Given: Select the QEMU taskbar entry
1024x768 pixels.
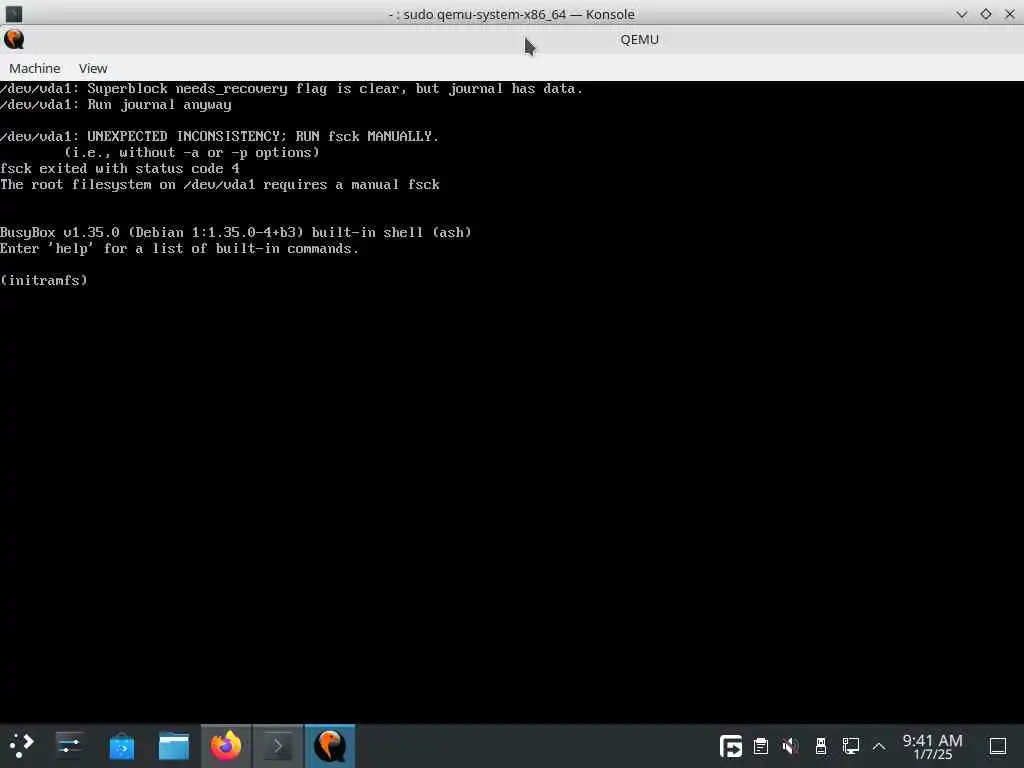Looking at the screenshot, I should coord(330,745).
